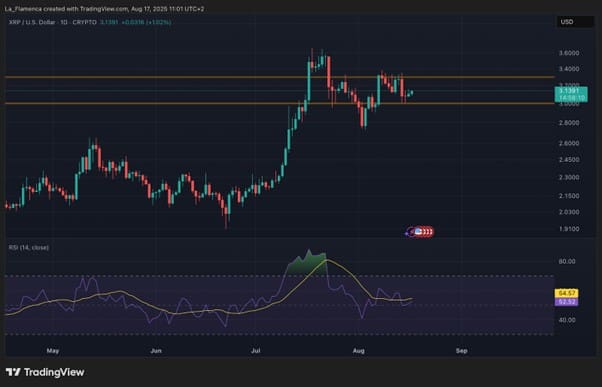Open the USD currency selector
This screenshot has height=387, width=602.
click(575, 22)
